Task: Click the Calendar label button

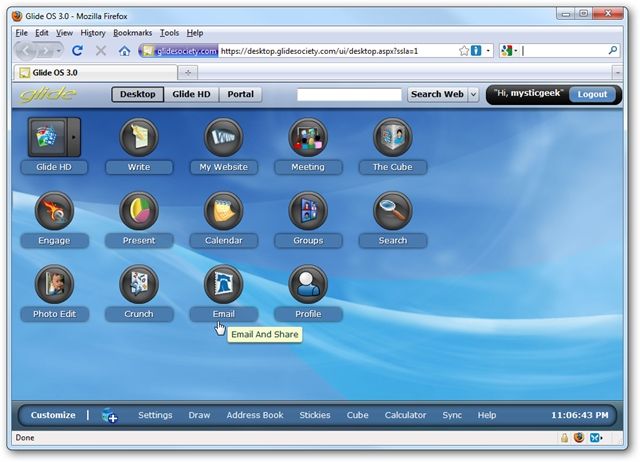Action: point(223,240)
